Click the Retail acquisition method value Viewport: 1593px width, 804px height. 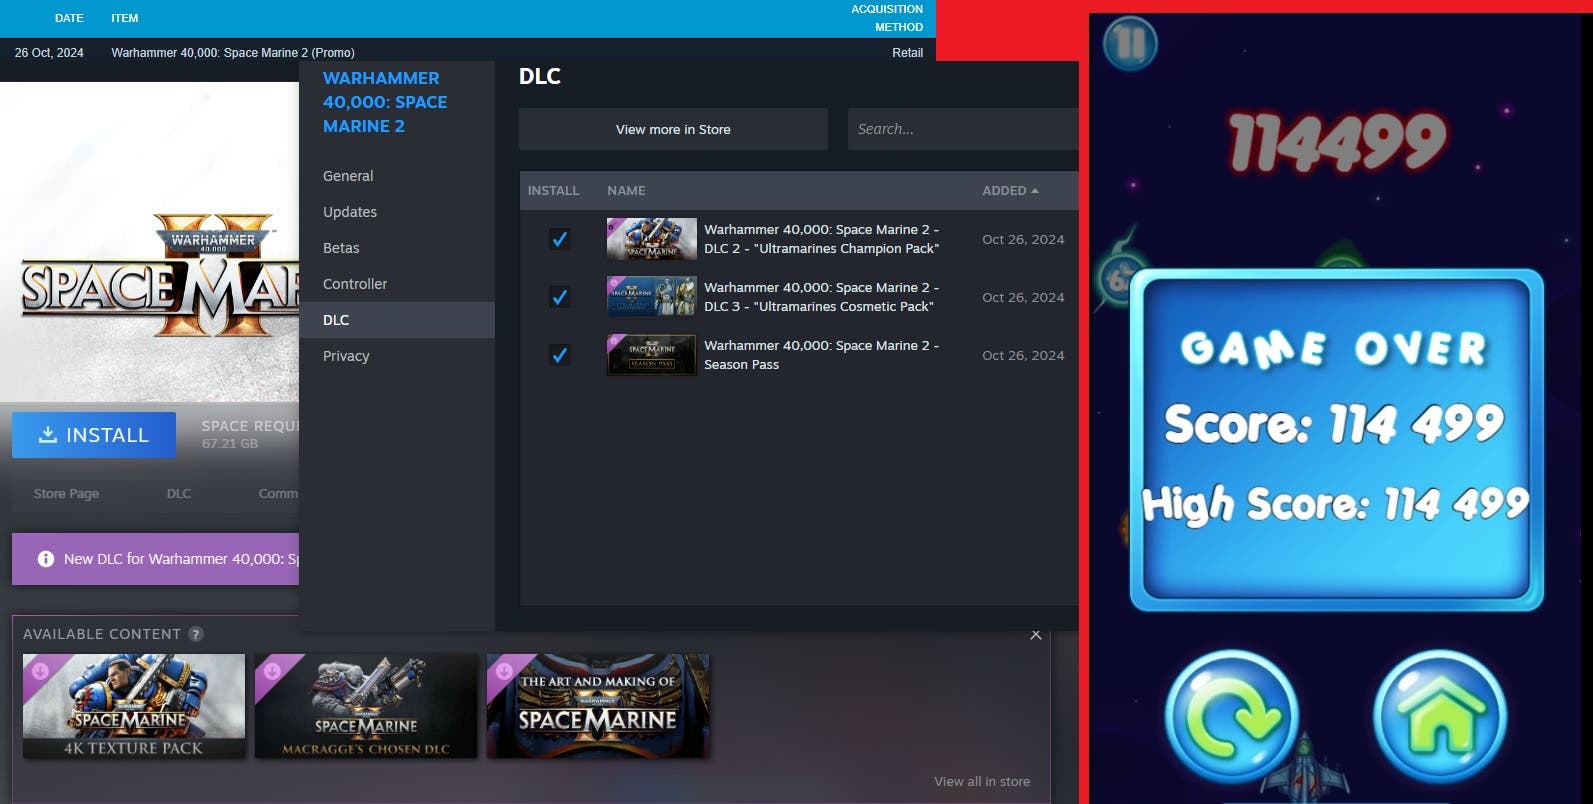(907, 53)
